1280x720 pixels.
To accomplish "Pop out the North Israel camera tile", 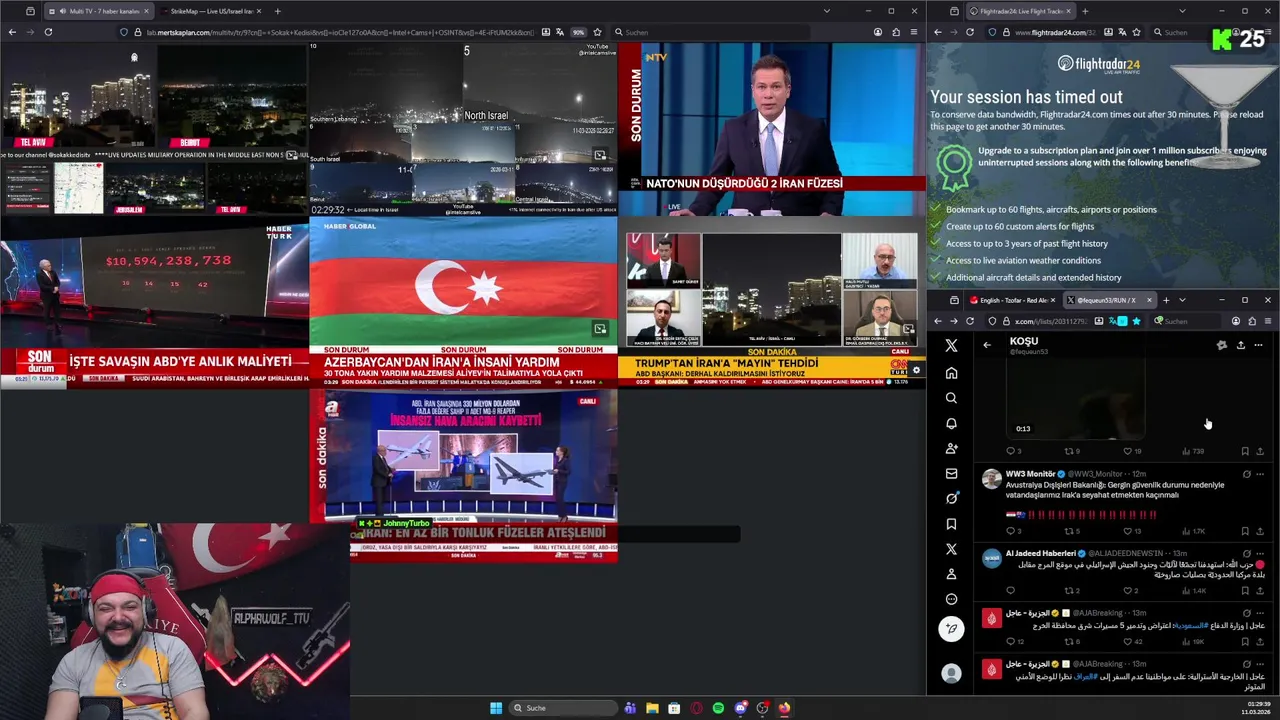I will click(x=599, y=155).
